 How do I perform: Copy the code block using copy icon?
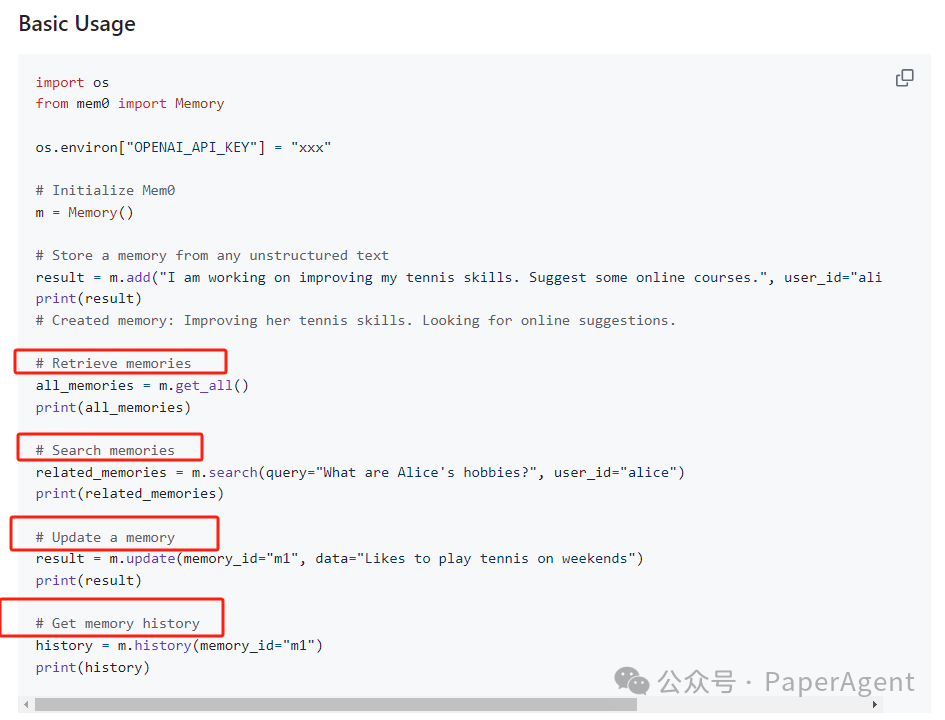(x=904, y=78)
